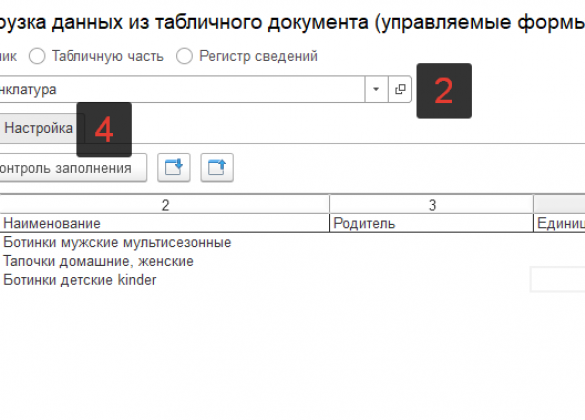Image resolution: width=585 pixels, height=420 pixels.
Task: Click the nomenclature type input field
Action: (x=182, y=89)
